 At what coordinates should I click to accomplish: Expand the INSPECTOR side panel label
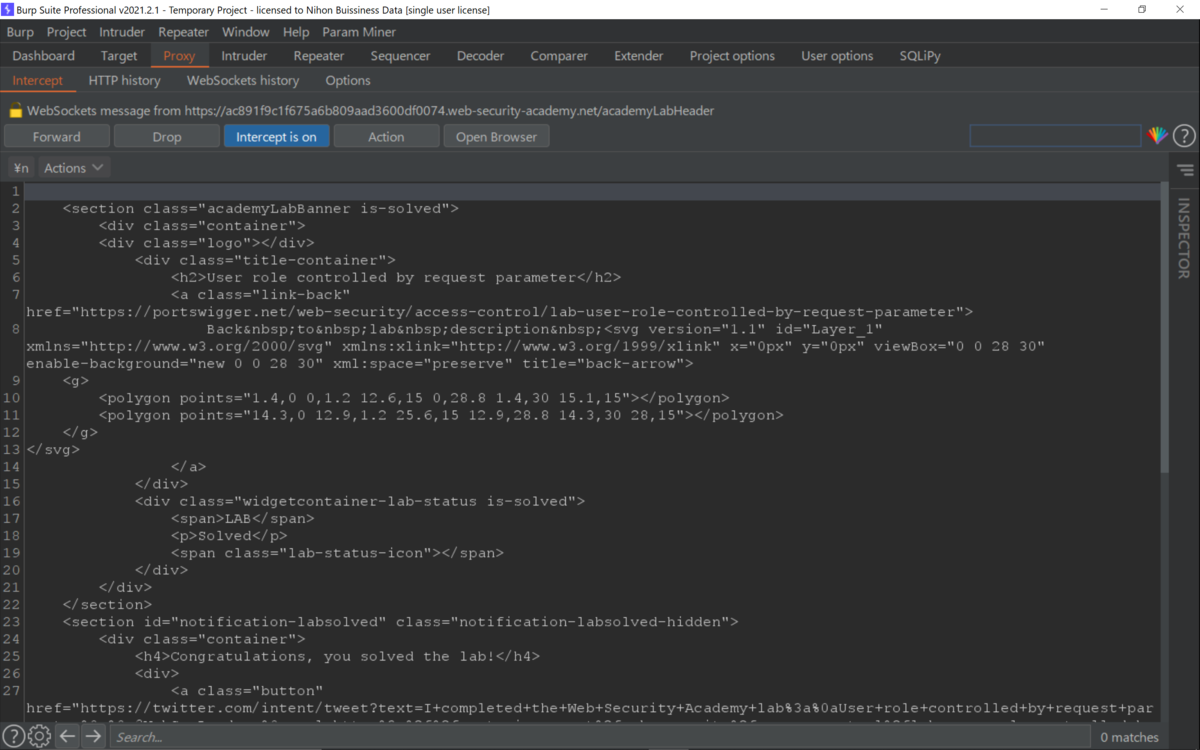tap(1184, 238)
